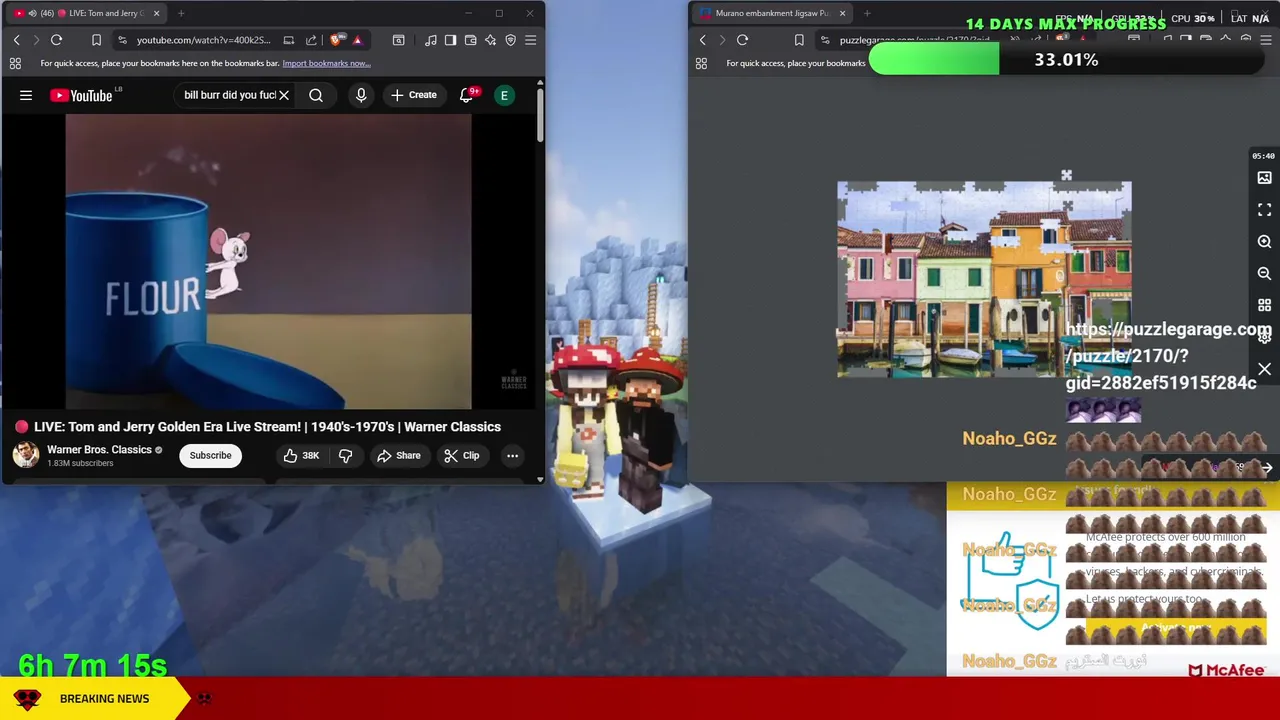
Task: Clear the YouTube search query
Action: 284,95
